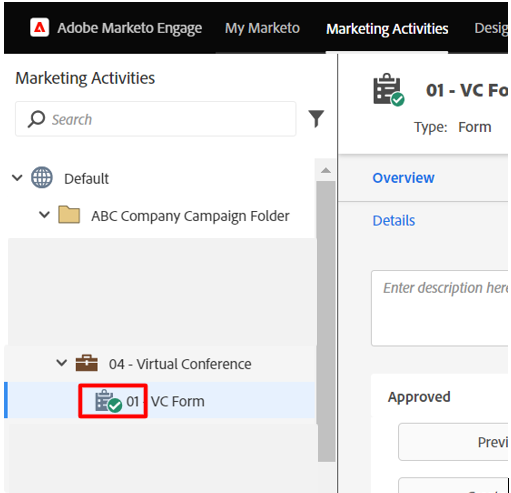Image resolution: width=511 pixels, height=493 pixels.
Task: Click the large approved form header icon
Action: (388, 89)
